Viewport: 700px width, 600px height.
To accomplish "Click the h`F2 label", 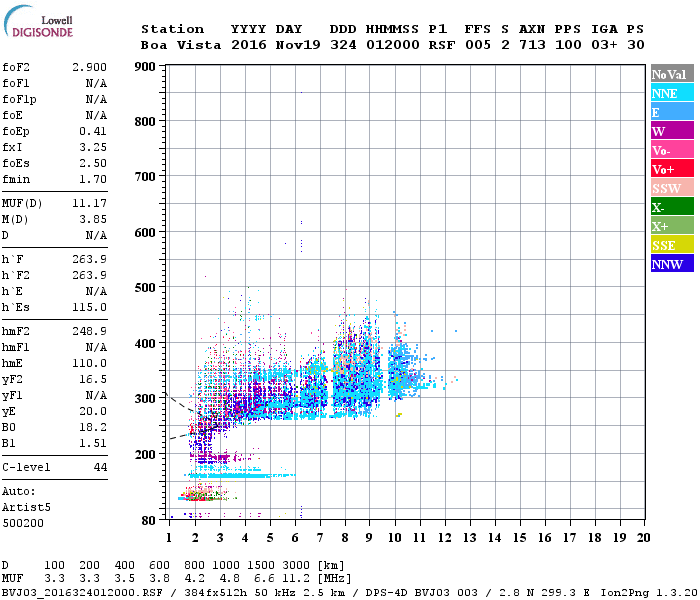I will pyautogui.click(x=16, y=275).
